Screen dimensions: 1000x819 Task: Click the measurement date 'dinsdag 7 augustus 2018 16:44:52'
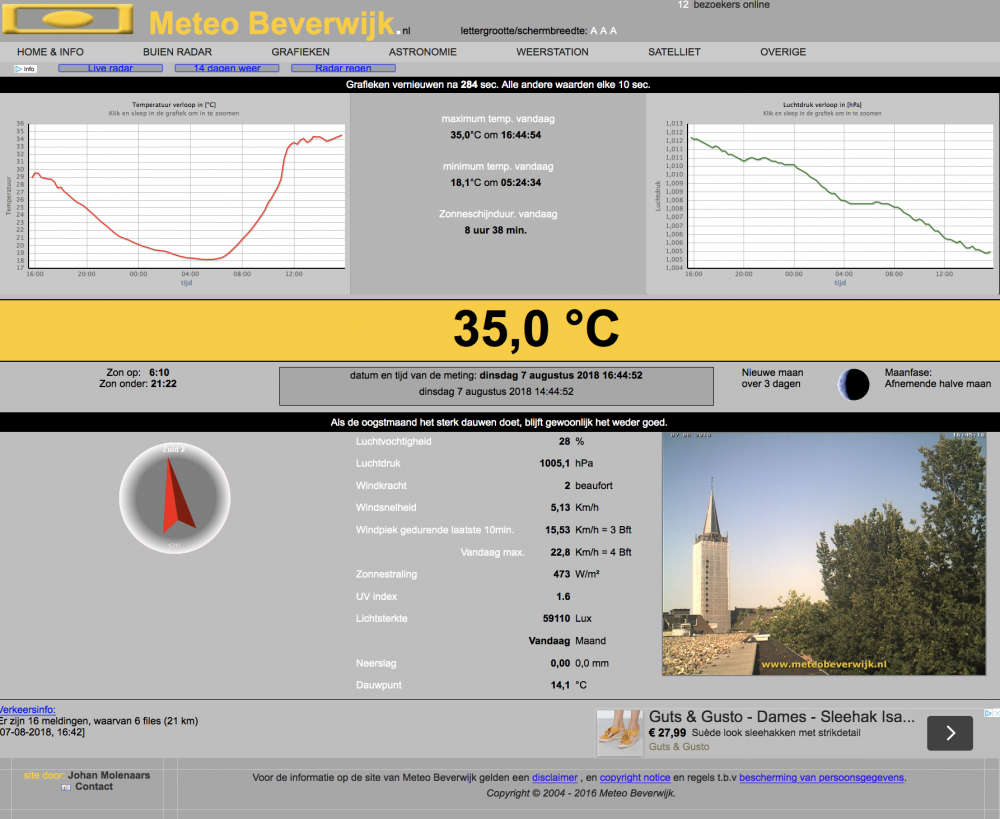pyautogui.click(x=561, y=376)
